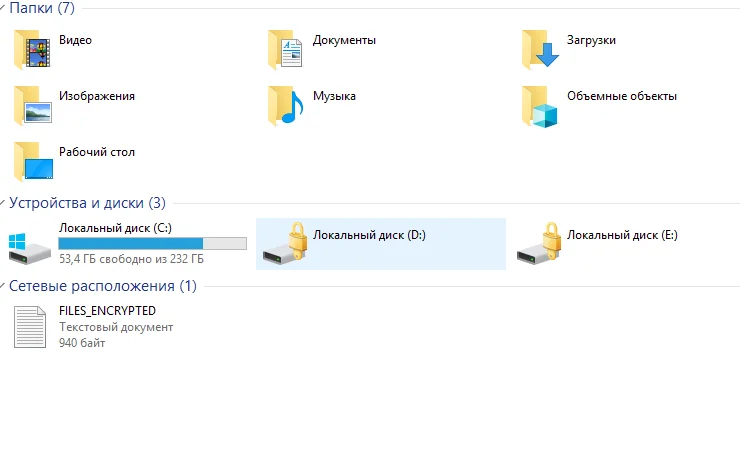Open the Документы folder icon

[x=285, y=49]
